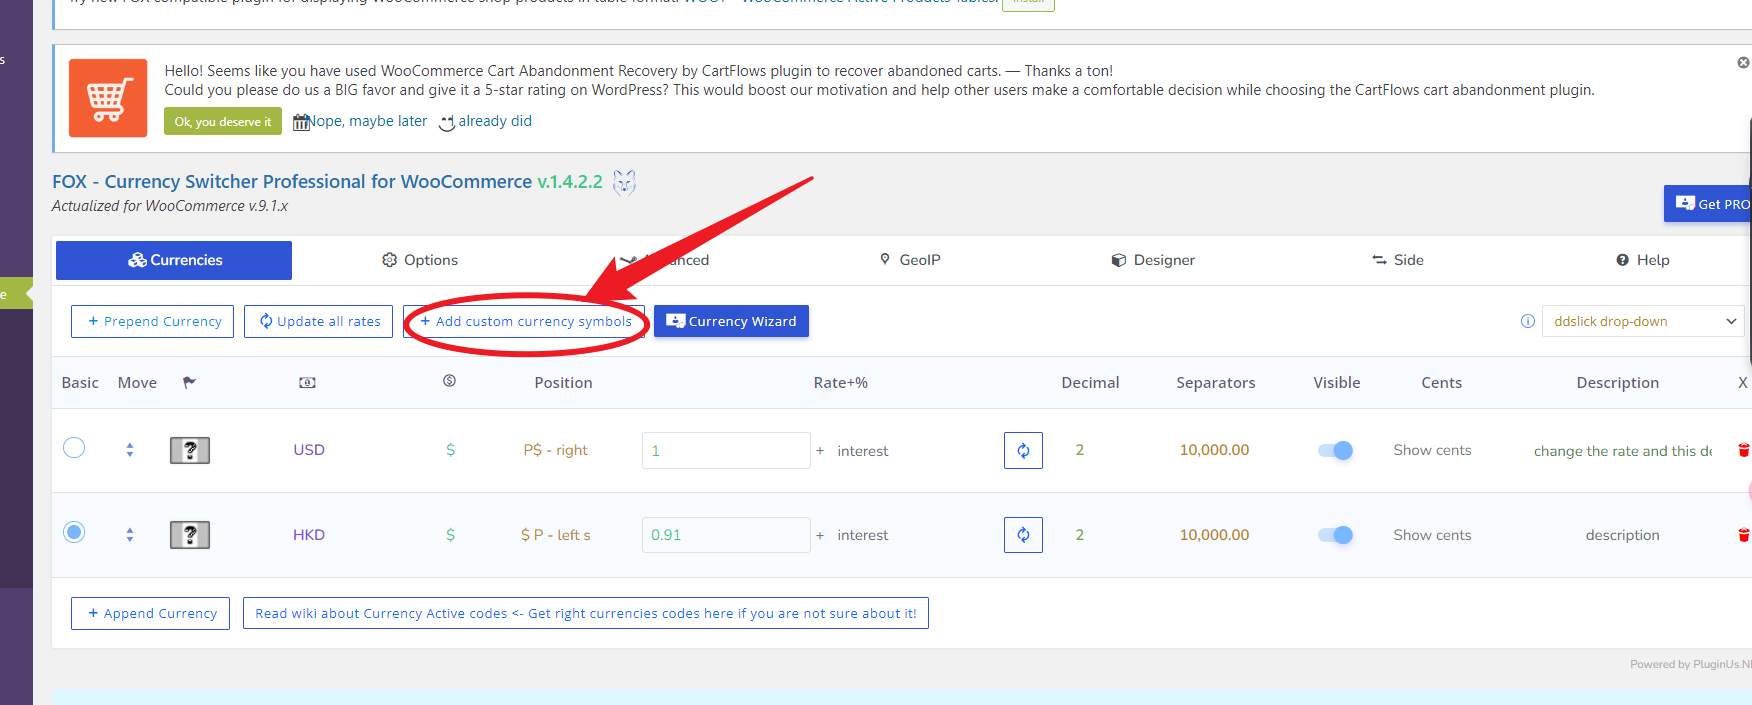This screenshot has width=1752, height=705.
Task: Toggle visibility switch for USD
Action: tap(1335, 450)
